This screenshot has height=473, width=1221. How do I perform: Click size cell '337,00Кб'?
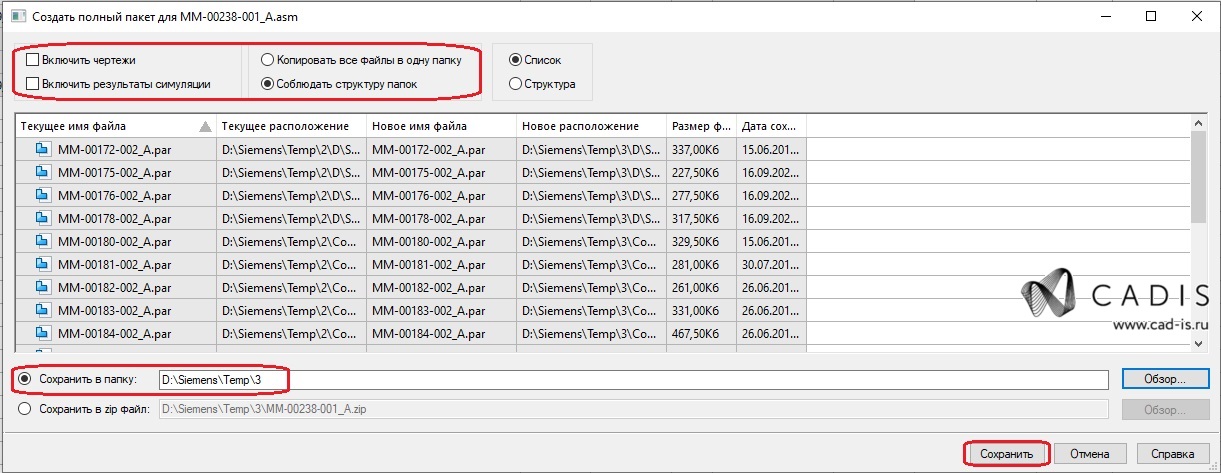click(701, 149)
